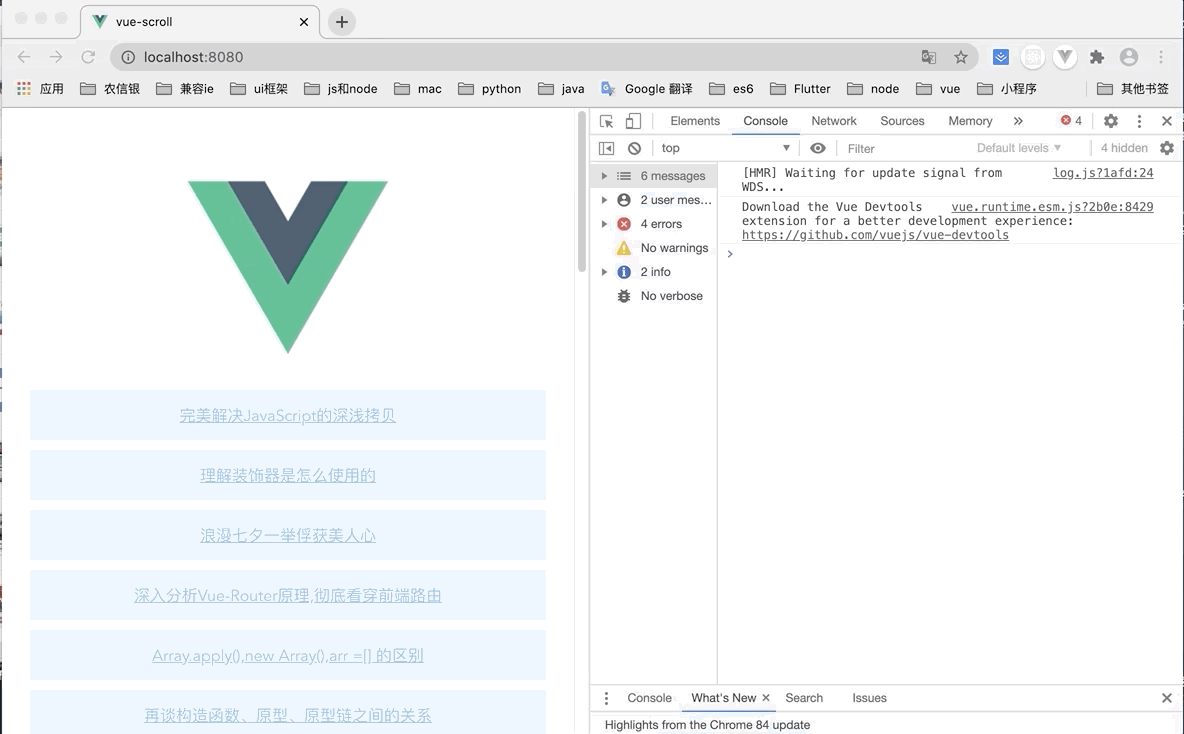Close the What's New drawer tab
This screenshot has height=734, width=1184.
(x=766, y=698)
